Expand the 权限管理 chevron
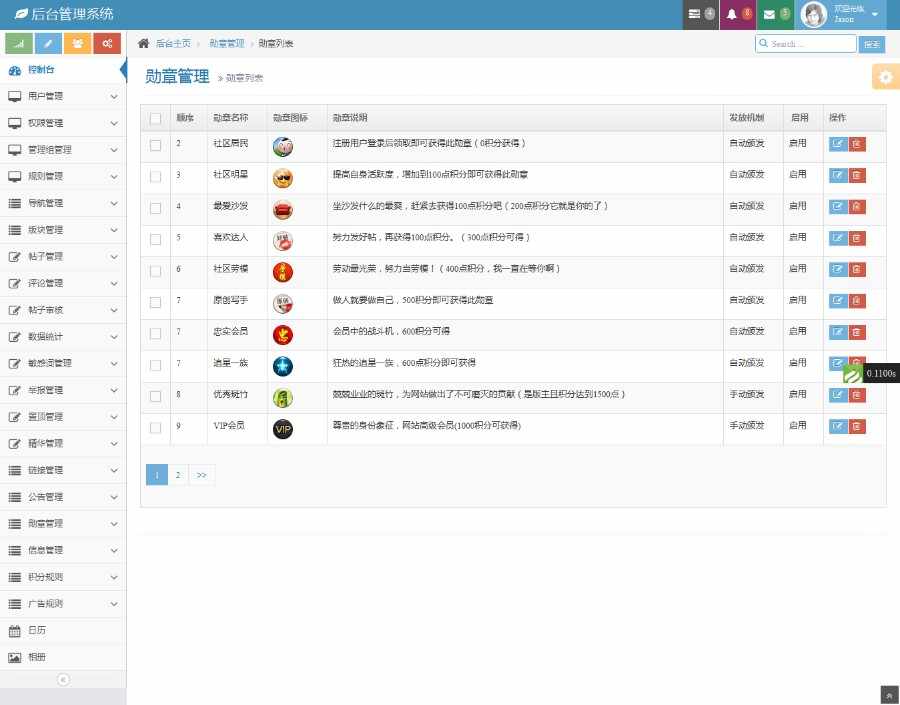Viewport: 900px width, 705px height. [x=114, y=123]
